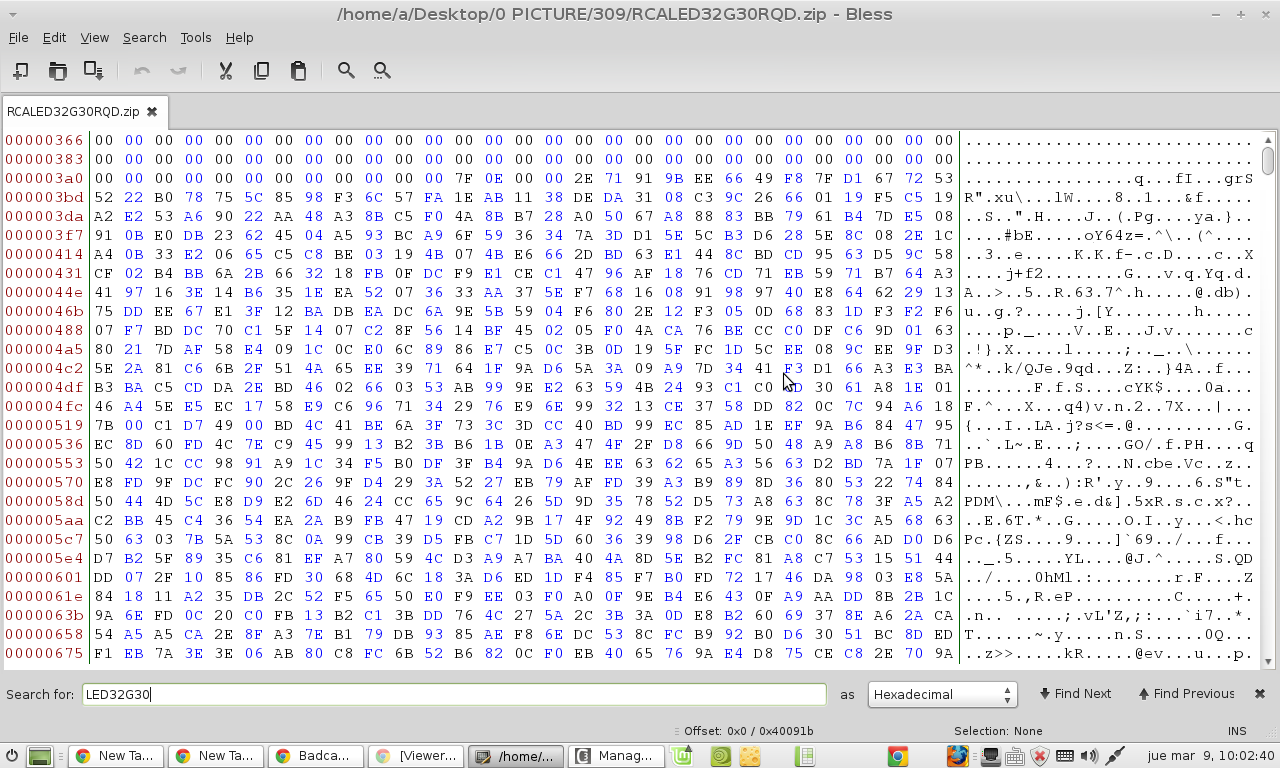Screen dimensions: 1280x768
Task: Open the Tools menu
Action: [195, 37]
